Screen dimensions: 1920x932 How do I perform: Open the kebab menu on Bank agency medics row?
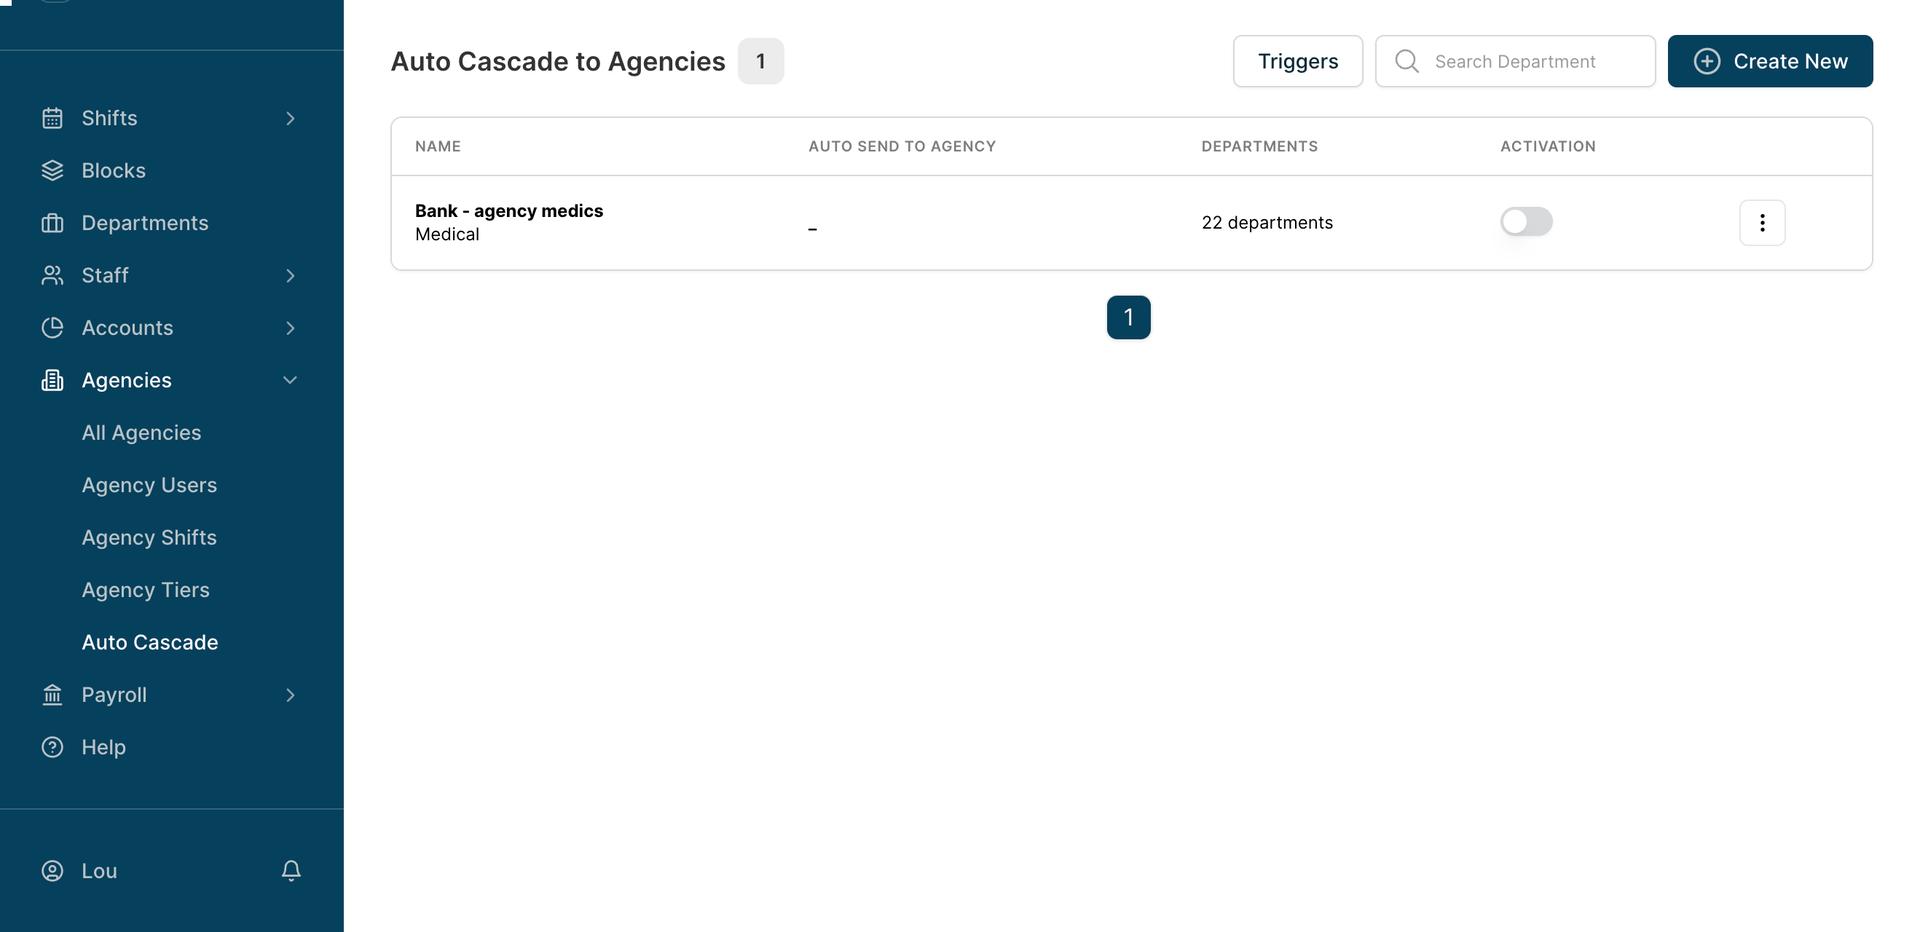(x=1762, y=221)
